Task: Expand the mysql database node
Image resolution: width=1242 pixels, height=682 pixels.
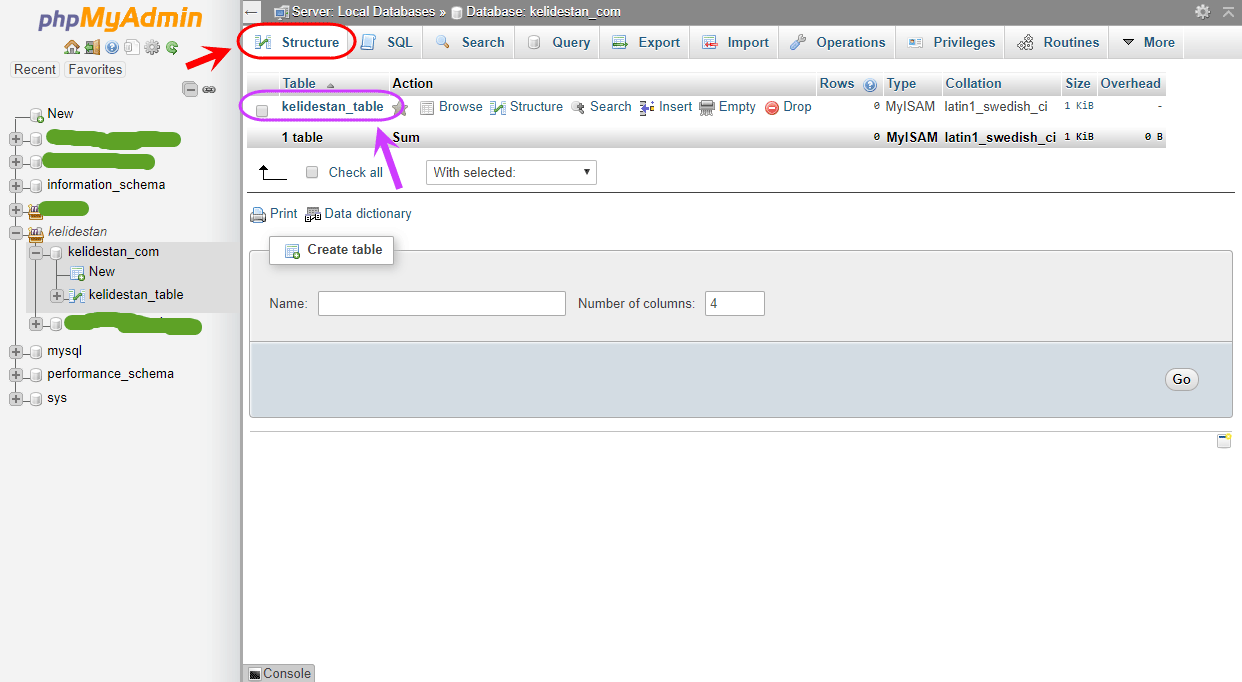Action: (x=16, y=352)
